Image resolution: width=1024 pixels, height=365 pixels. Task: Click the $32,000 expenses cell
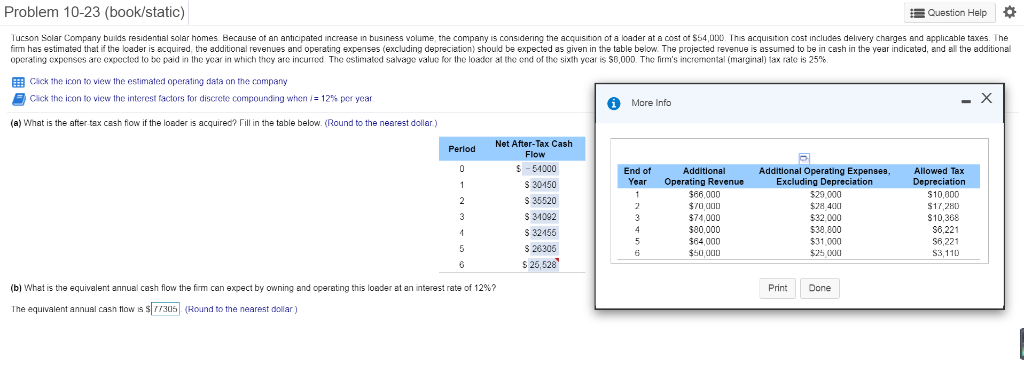(825, 218)
